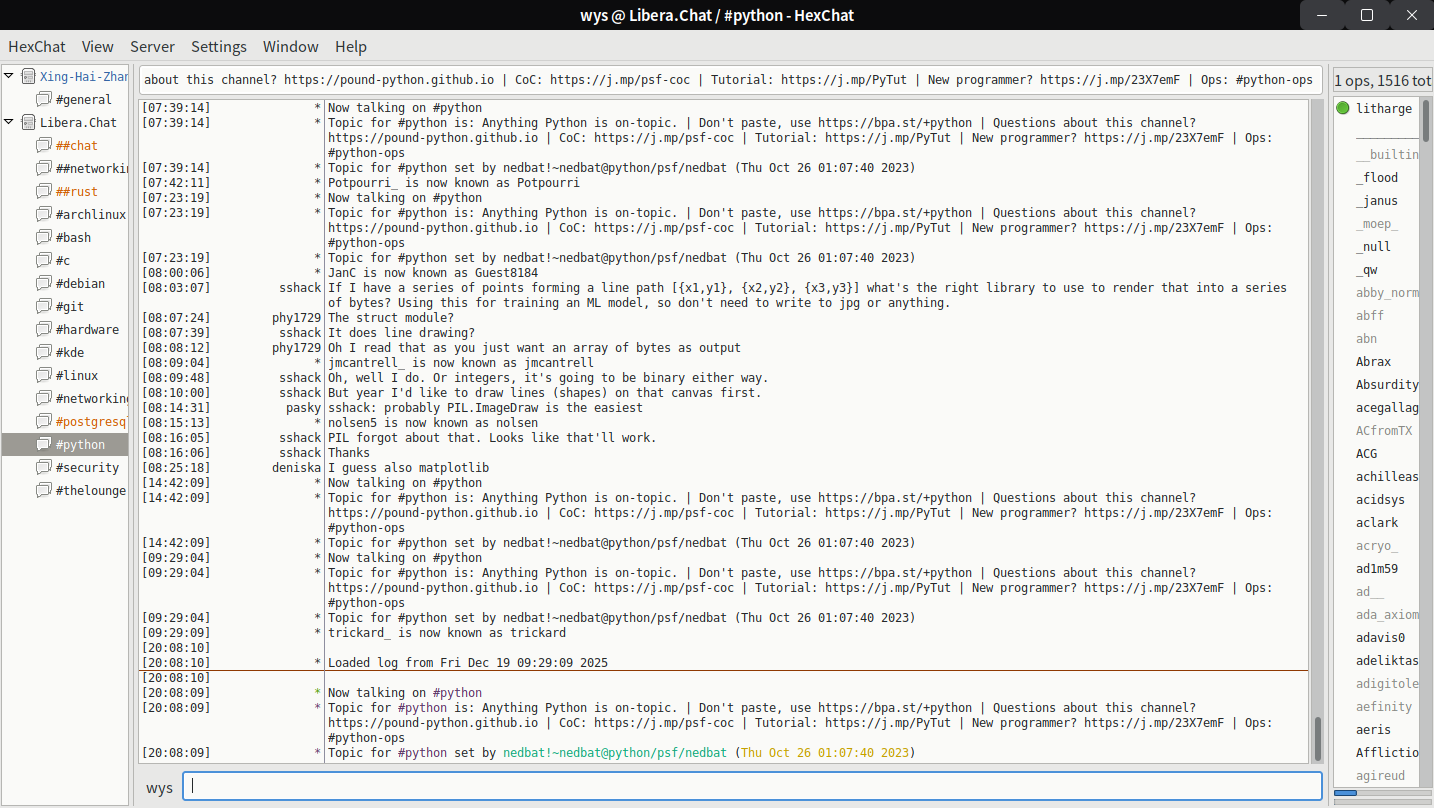Open the Server menu
1434x808 pixels.
pyautogui.click(x=152, y=46)
